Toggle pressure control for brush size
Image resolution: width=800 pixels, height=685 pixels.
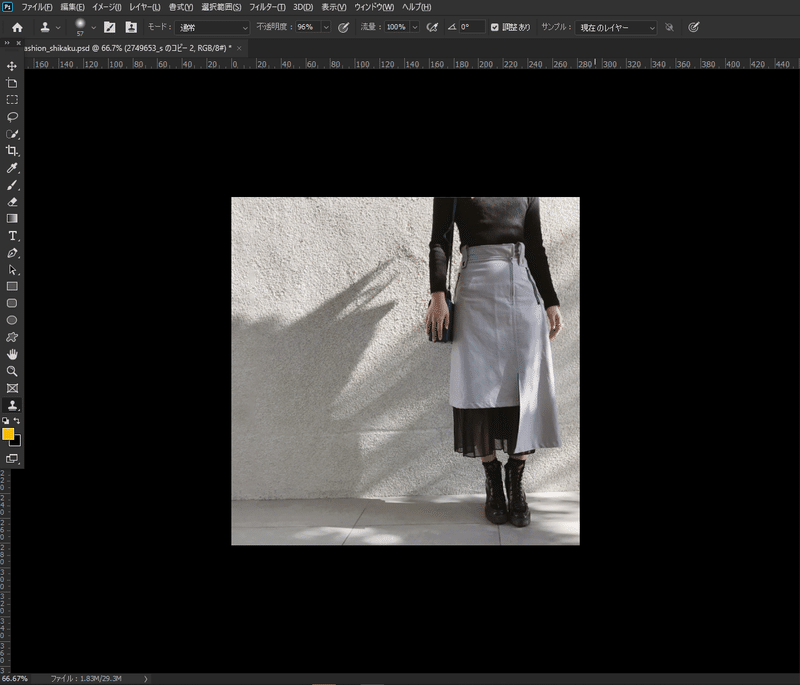[693, 28]
